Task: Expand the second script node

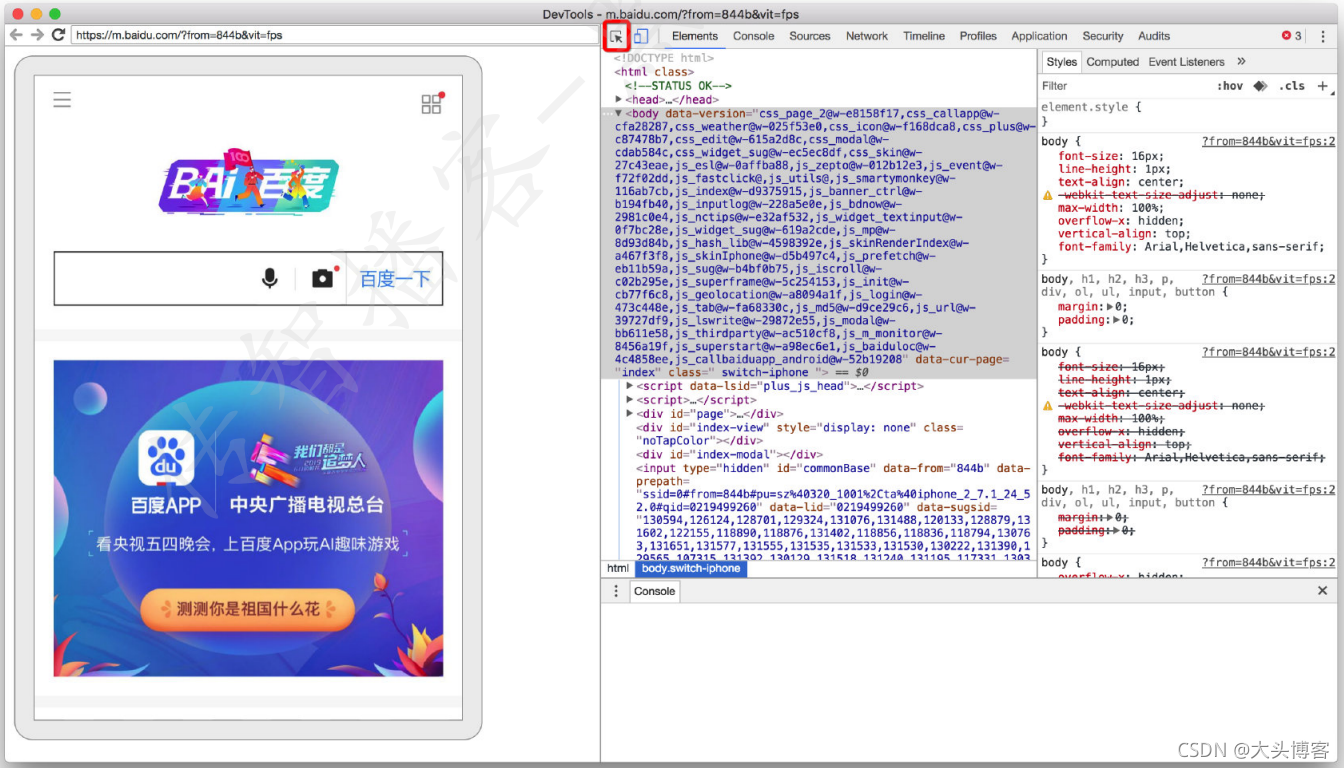Action: click(630, 400)
